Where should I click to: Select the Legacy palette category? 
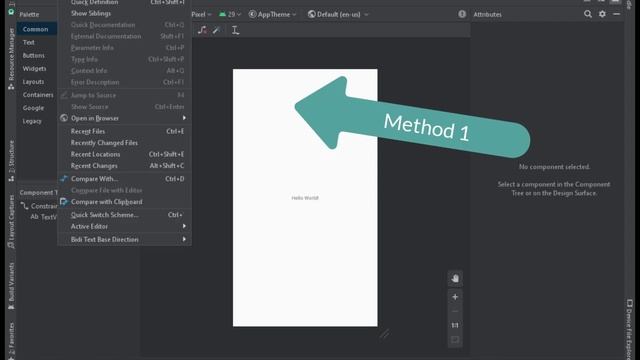[32, 121]
